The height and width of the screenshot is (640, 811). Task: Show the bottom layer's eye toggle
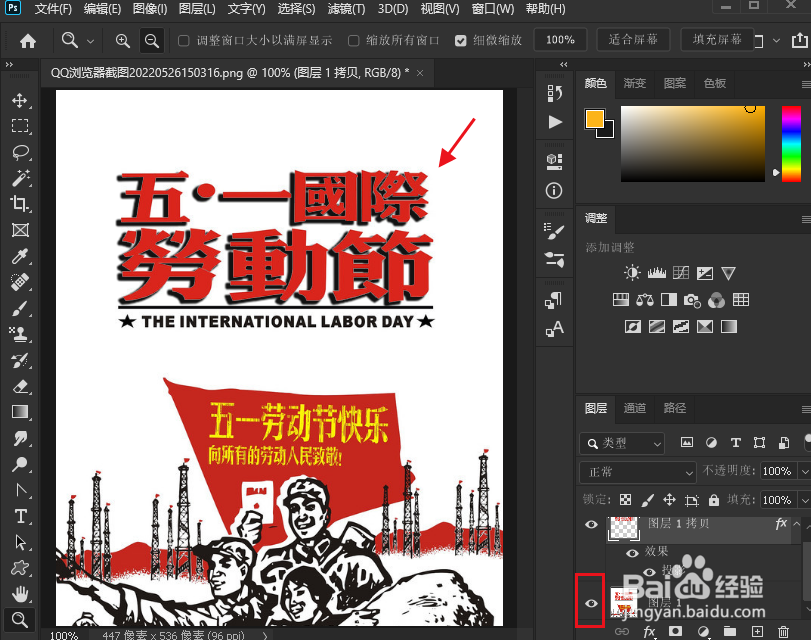[591, 602]
